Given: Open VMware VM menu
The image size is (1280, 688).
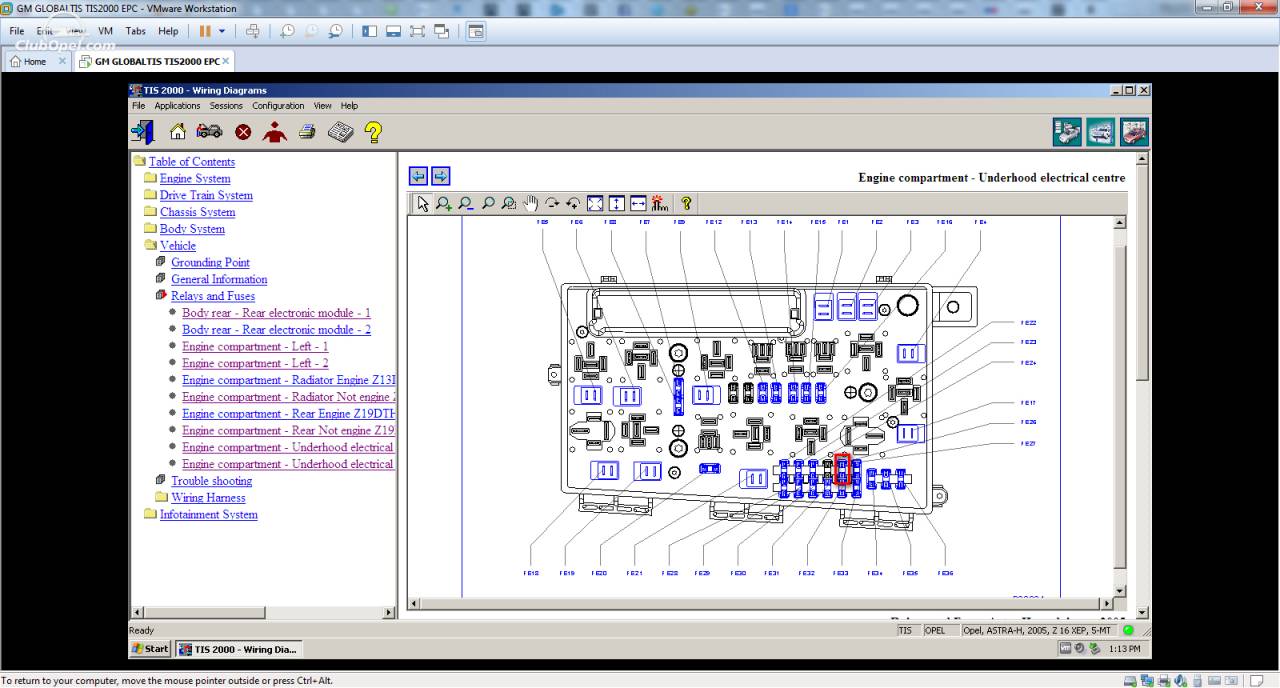Looking at the screenshot, I should (x=105, y=31).
